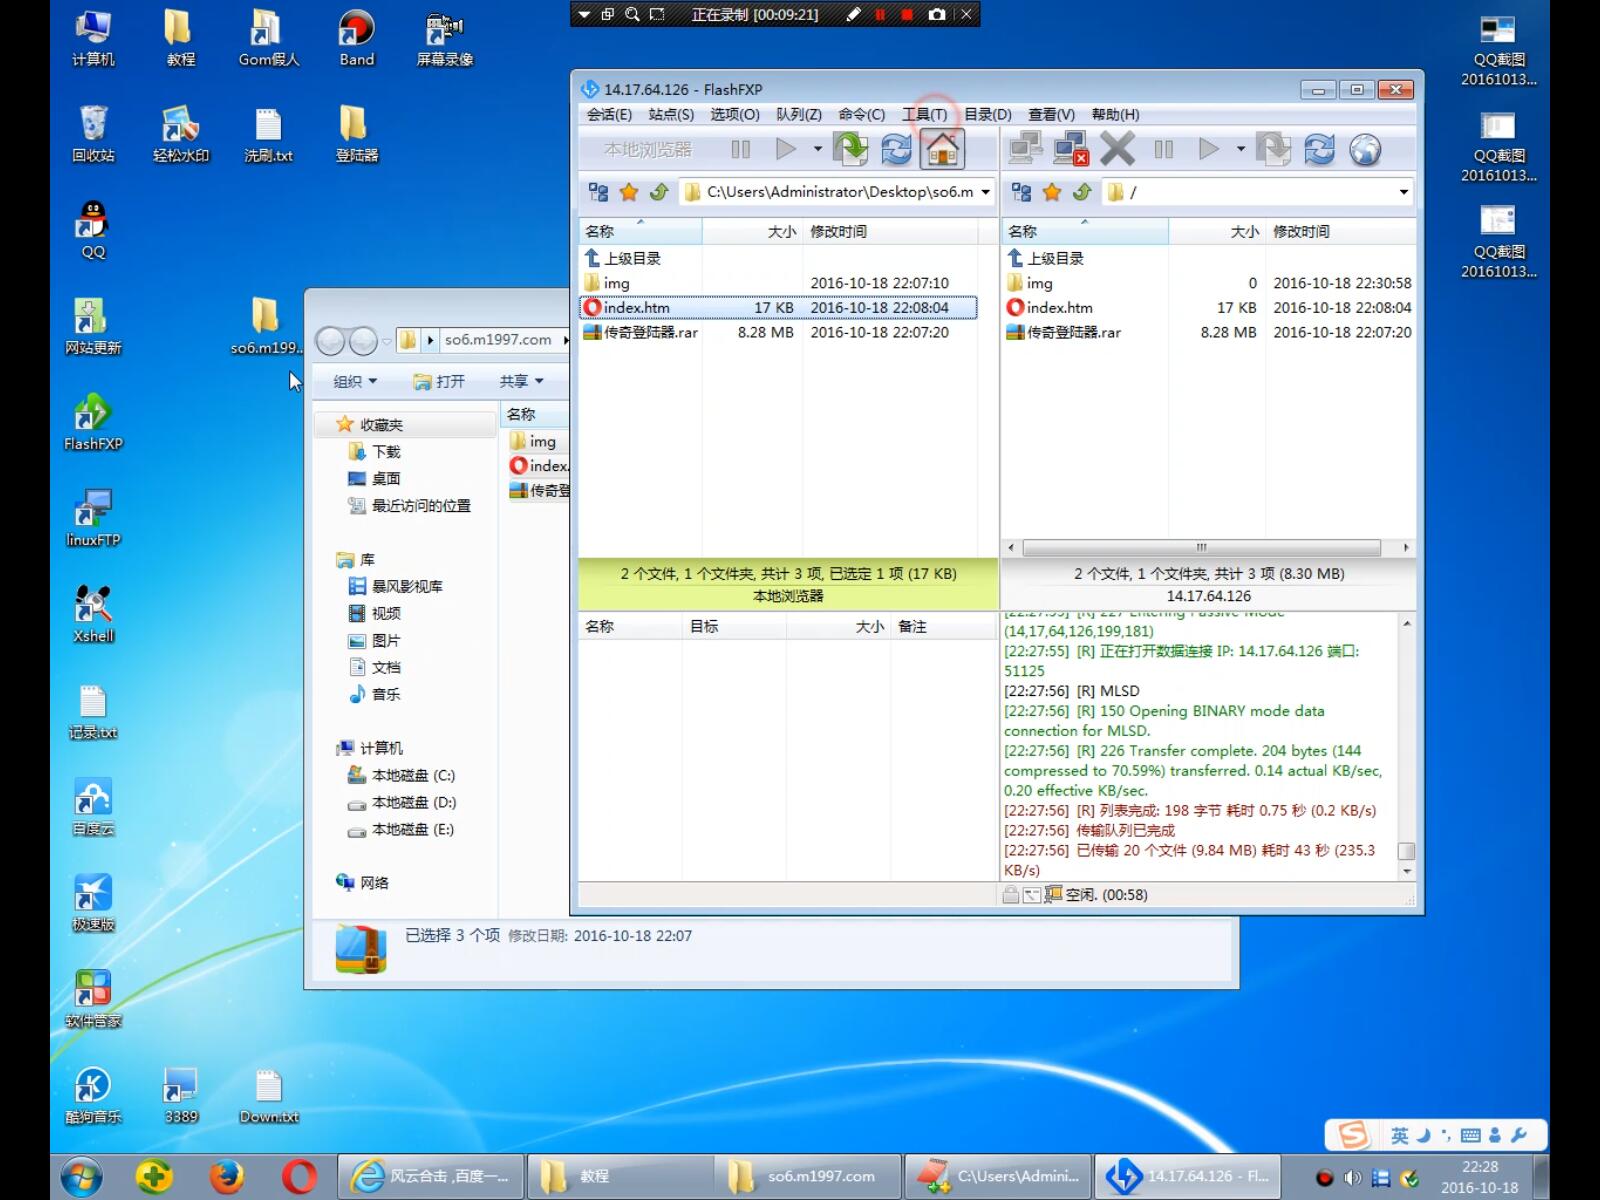Open 共享 dropdown in Explorer window
The height and width of the screenshot is (1200, 1600).
click(521, 381)
